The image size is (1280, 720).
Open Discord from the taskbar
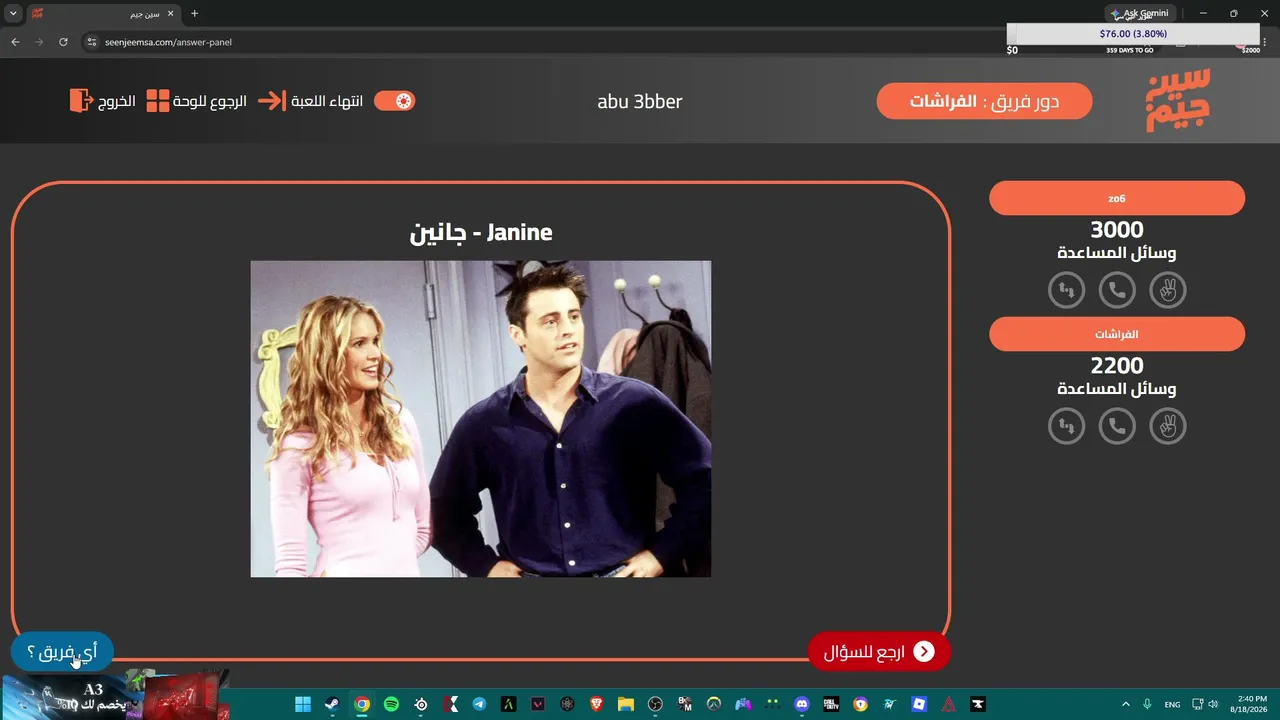(x=802, y=704)
